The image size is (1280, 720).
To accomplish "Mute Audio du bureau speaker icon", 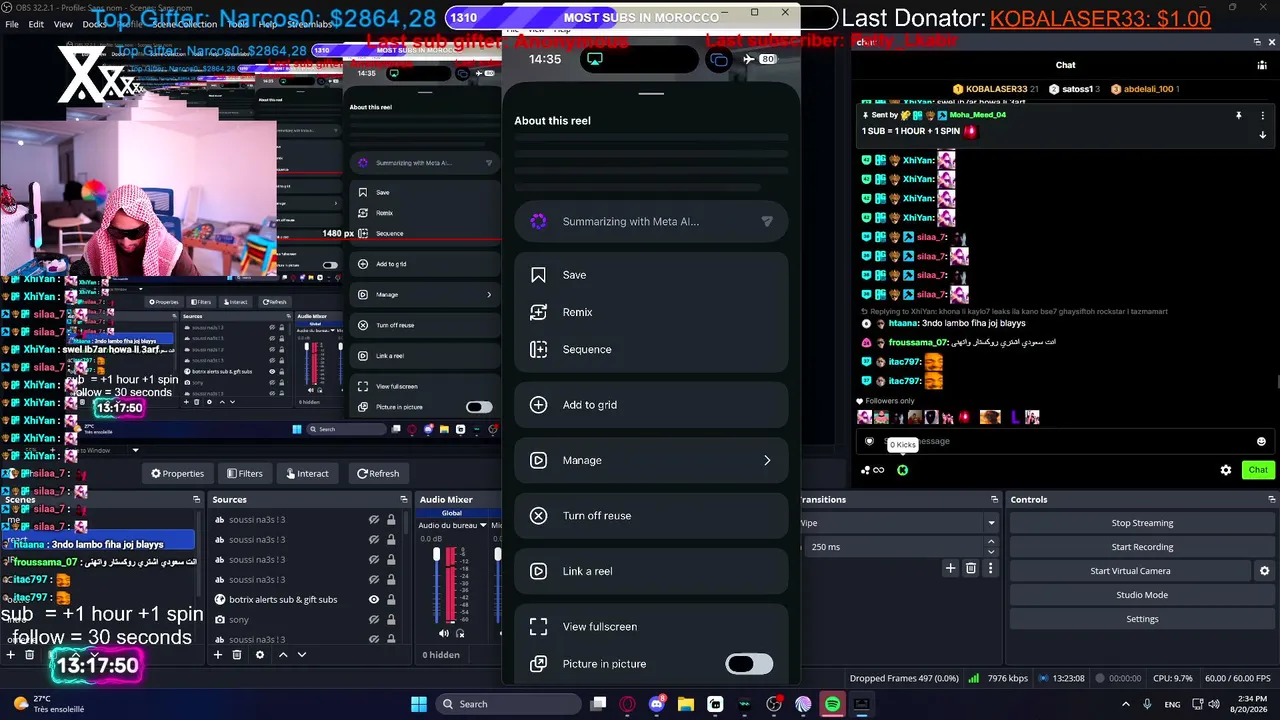I will [444, 633].
